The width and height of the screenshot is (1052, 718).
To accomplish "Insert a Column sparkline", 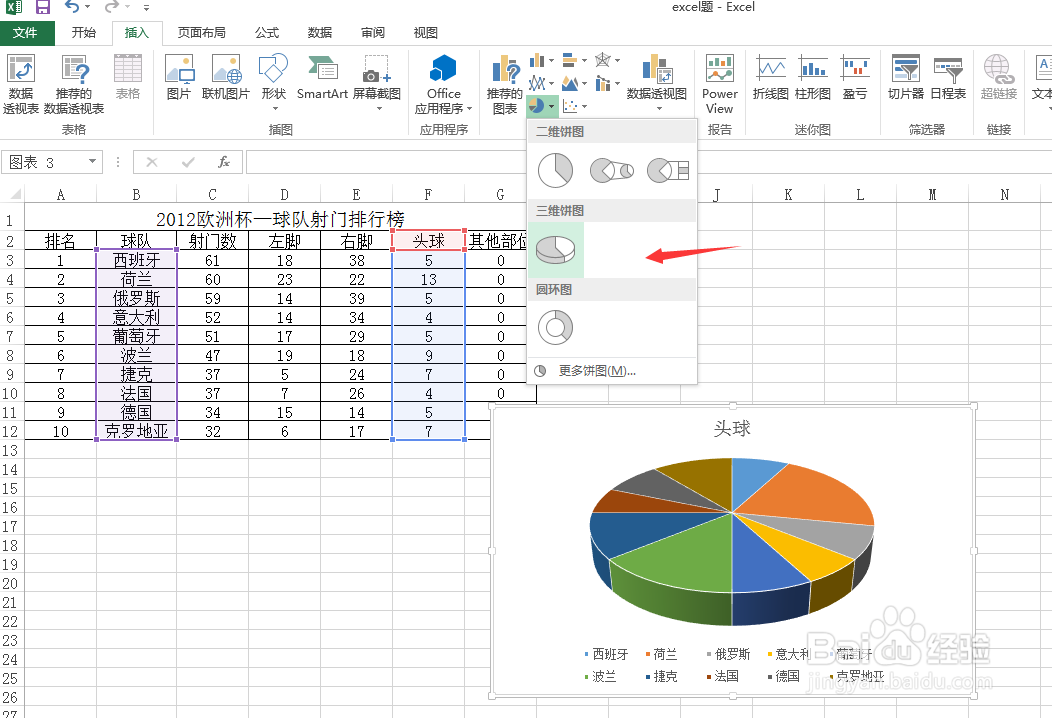I will 813,77.
